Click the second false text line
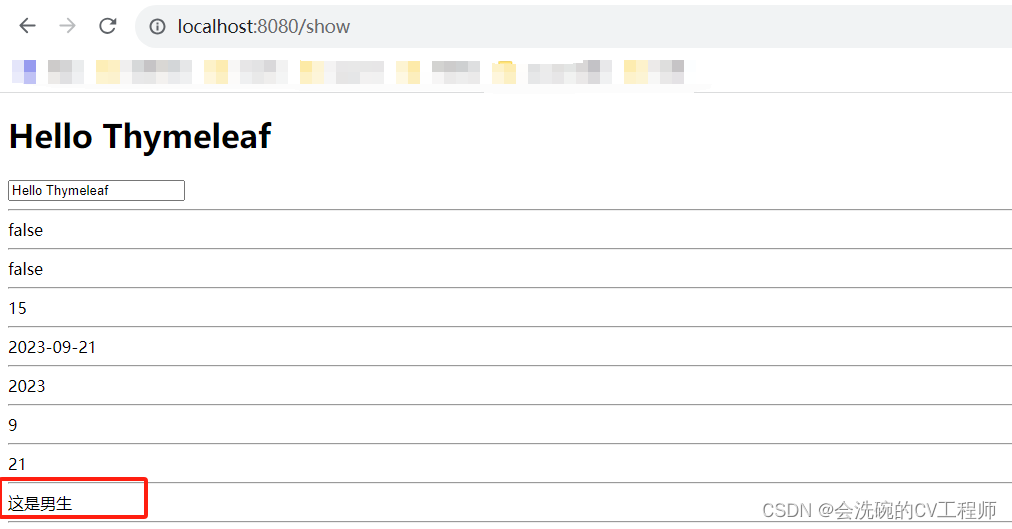 pyautogui.click(x=26, y=269)
